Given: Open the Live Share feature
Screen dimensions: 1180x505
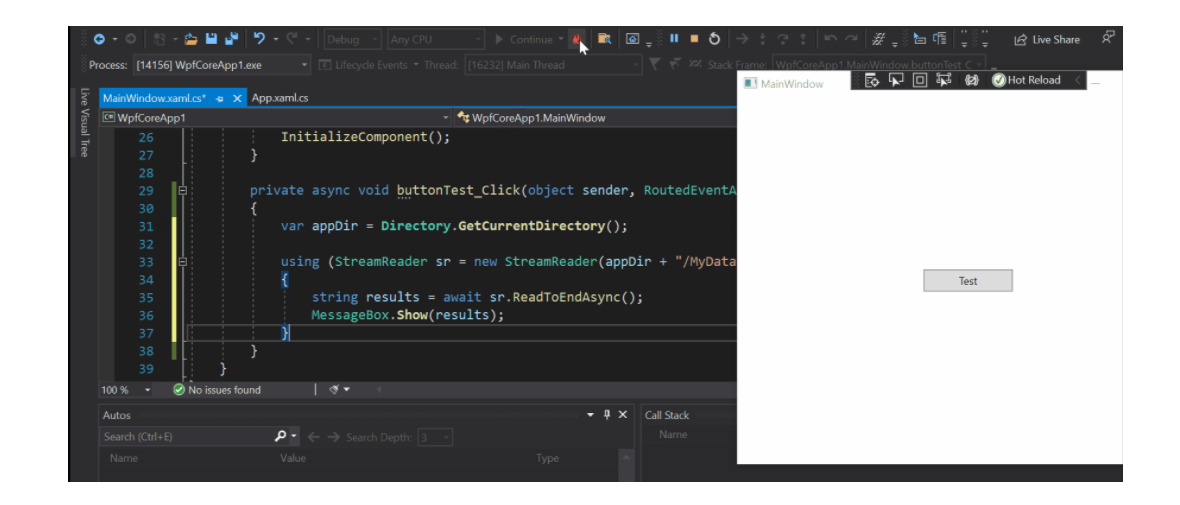Looking at the screenshot, I should (x=1047, y=40).
